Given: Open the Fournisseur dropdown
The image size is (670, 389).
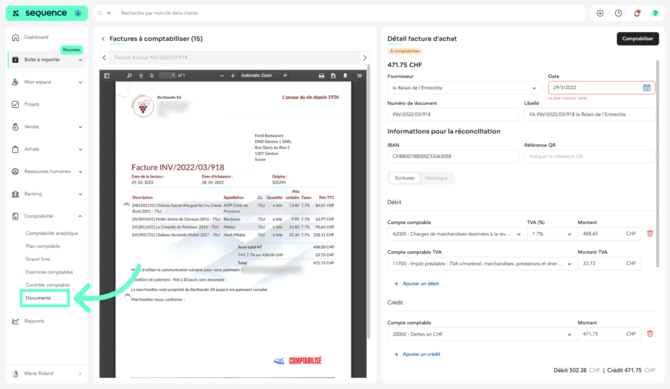Looking at the screenshot, I should pos(464,88).
